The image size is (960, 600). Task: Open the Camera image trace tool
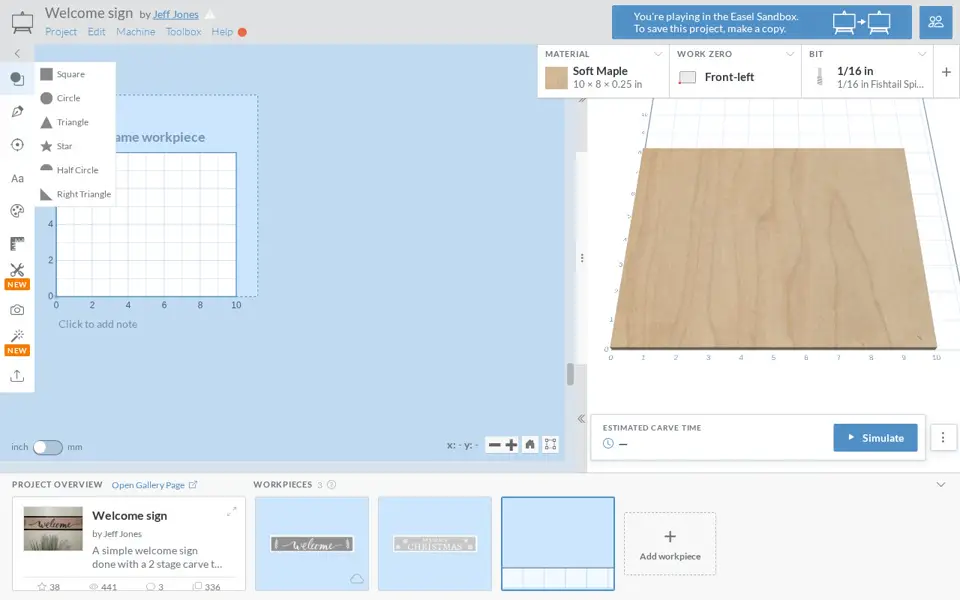pyautogui.click(x=17, y=310)
